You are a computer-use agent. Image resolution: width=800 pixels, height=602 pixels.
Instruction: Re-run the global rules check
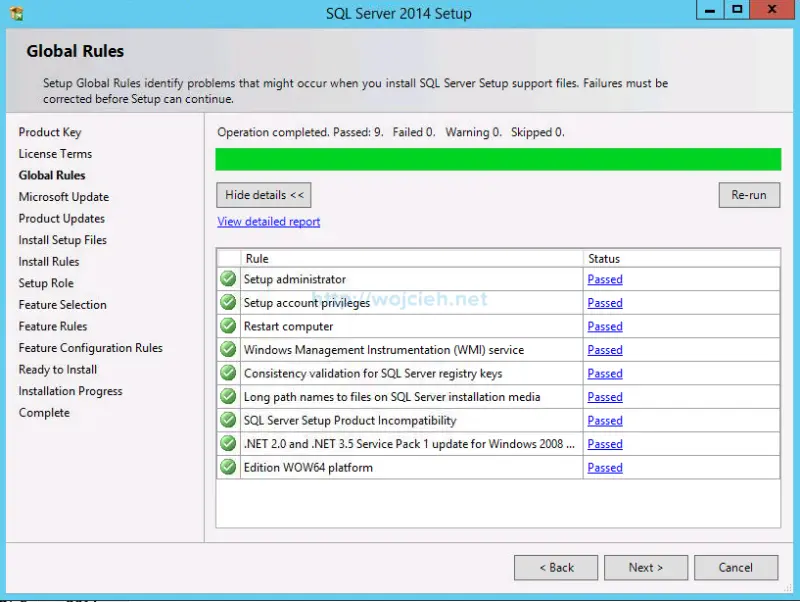(x=749, y=194)
